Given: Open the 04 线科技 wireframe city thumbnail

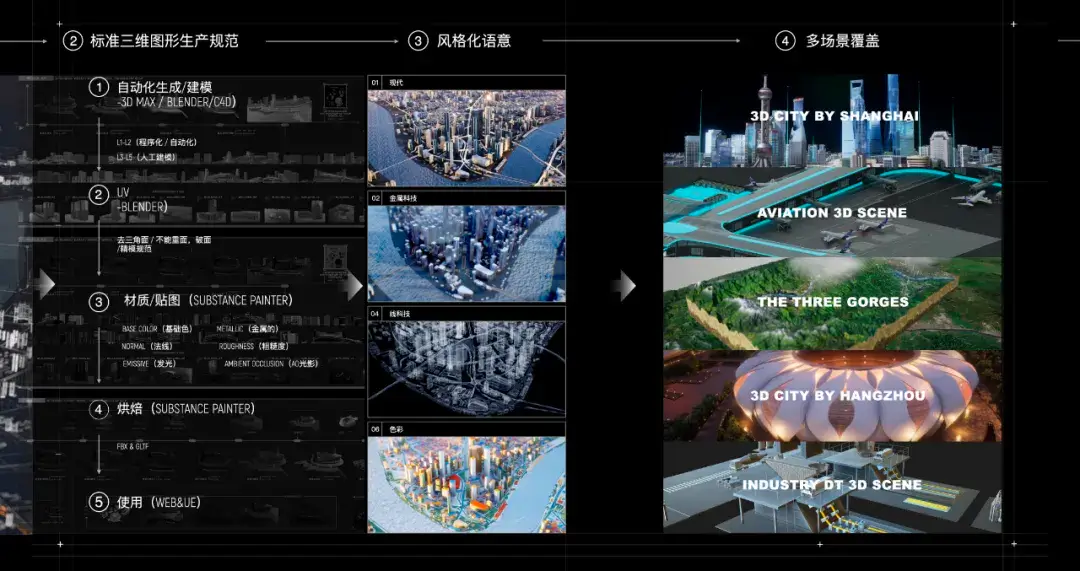Looking at the screenshot, I should [466, 368].
